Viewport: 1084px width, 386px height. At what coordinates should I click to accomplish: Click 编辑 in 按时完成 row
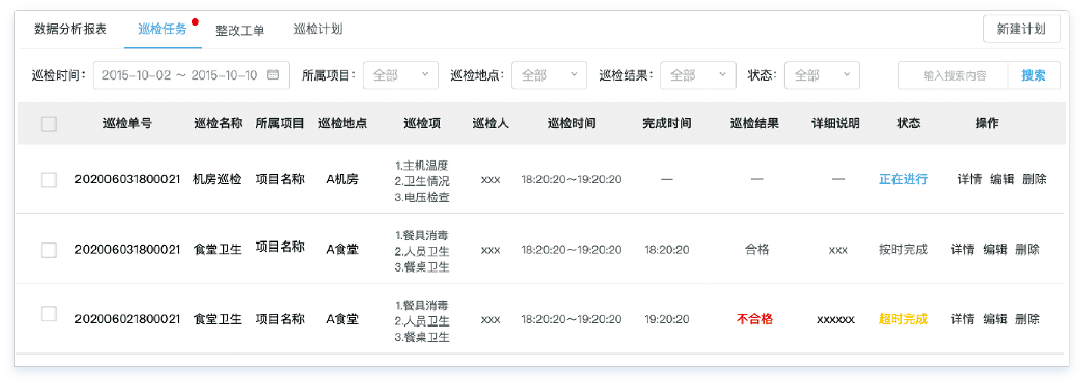coord(995,250)
